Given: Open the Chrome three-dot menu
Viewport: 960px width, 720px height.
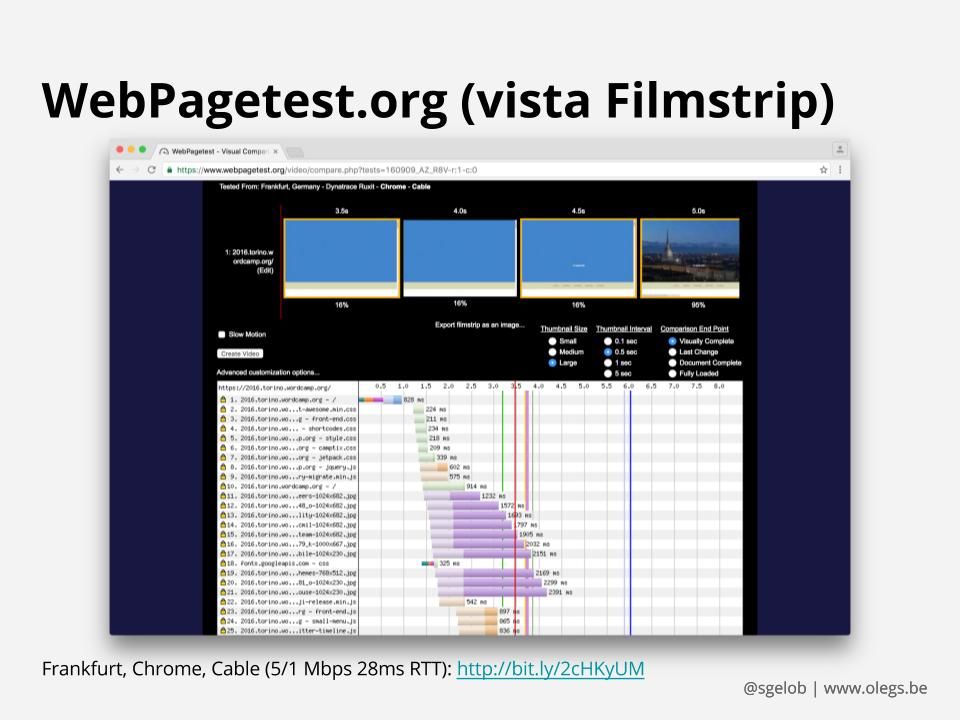Looking at the screenshot, I should click(840, 170).
